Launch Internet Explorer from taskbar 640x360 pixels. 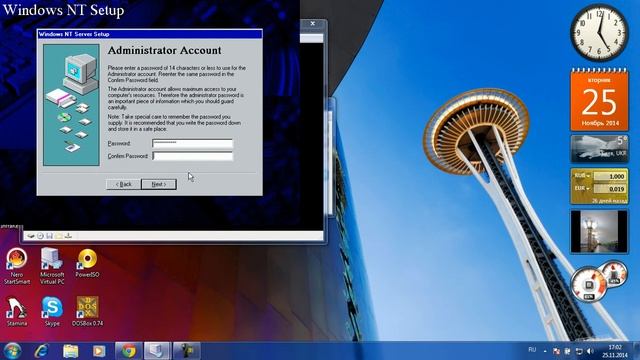click(x=42, y=351)
